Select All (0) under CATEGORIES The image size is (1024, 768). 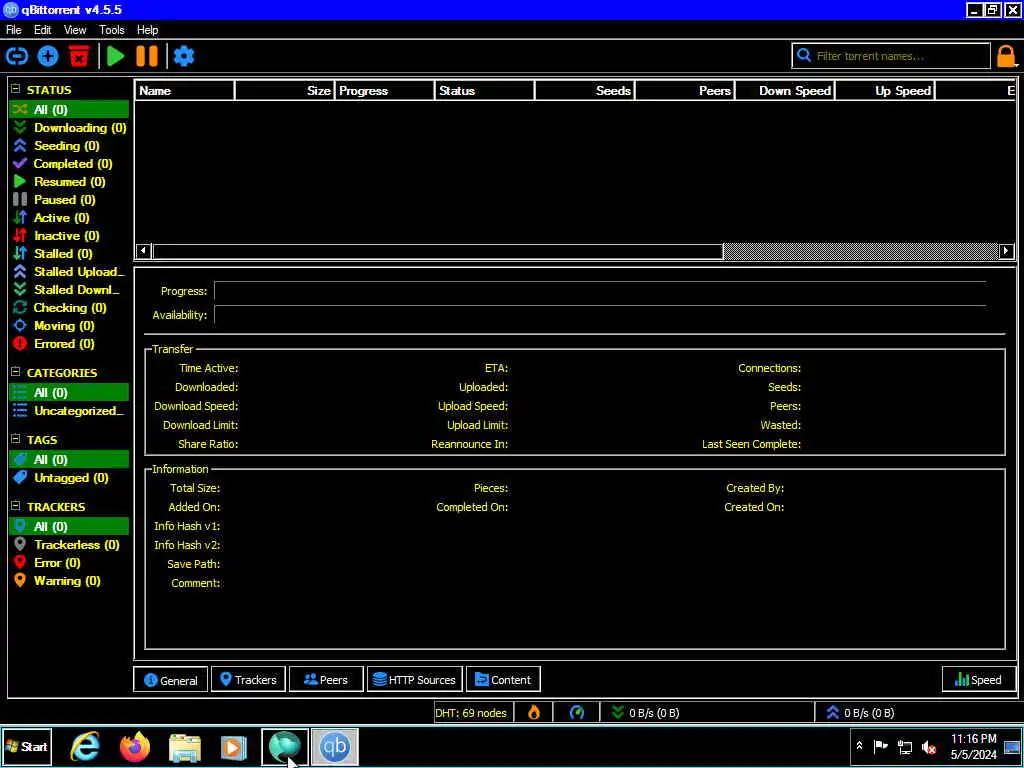(69, 392)
